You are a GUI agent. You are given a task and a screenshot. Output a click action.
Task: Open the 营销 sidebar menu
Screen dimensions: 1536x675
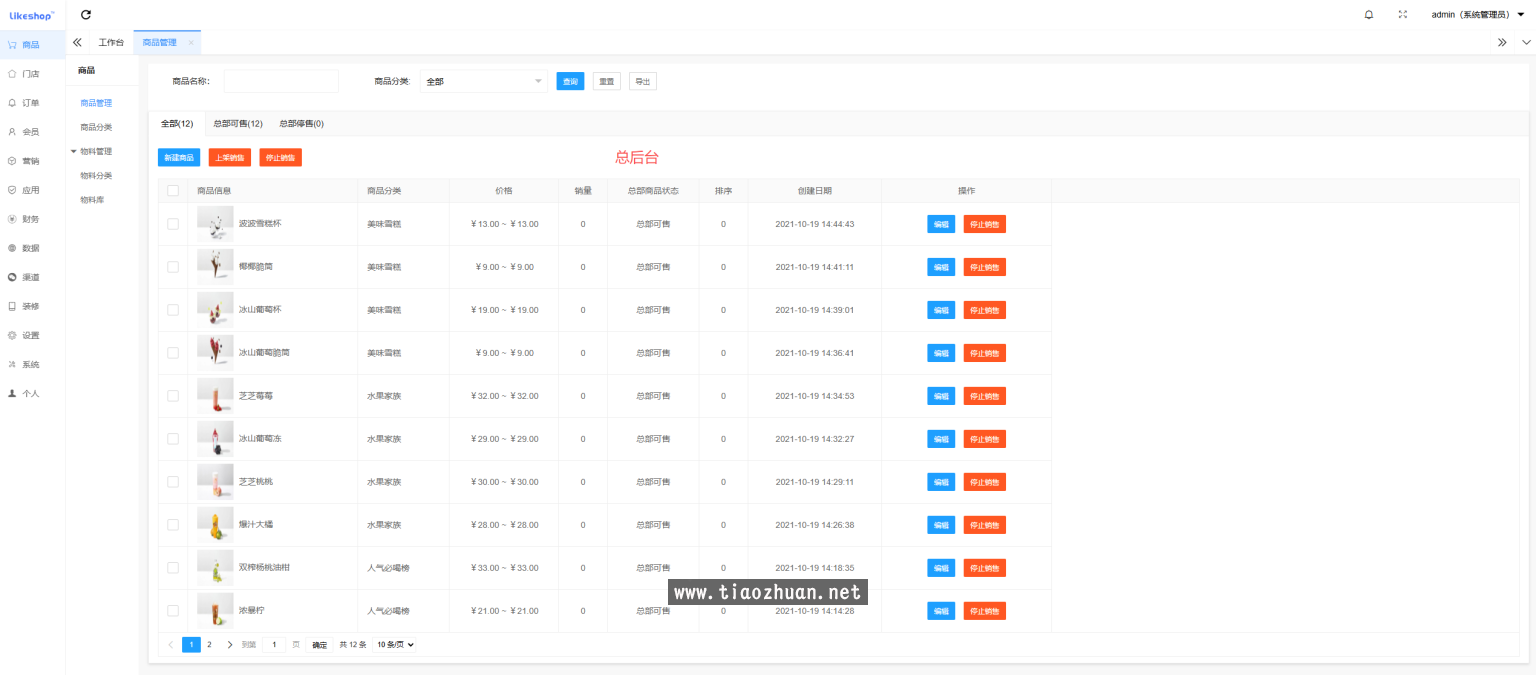(32, 161)
